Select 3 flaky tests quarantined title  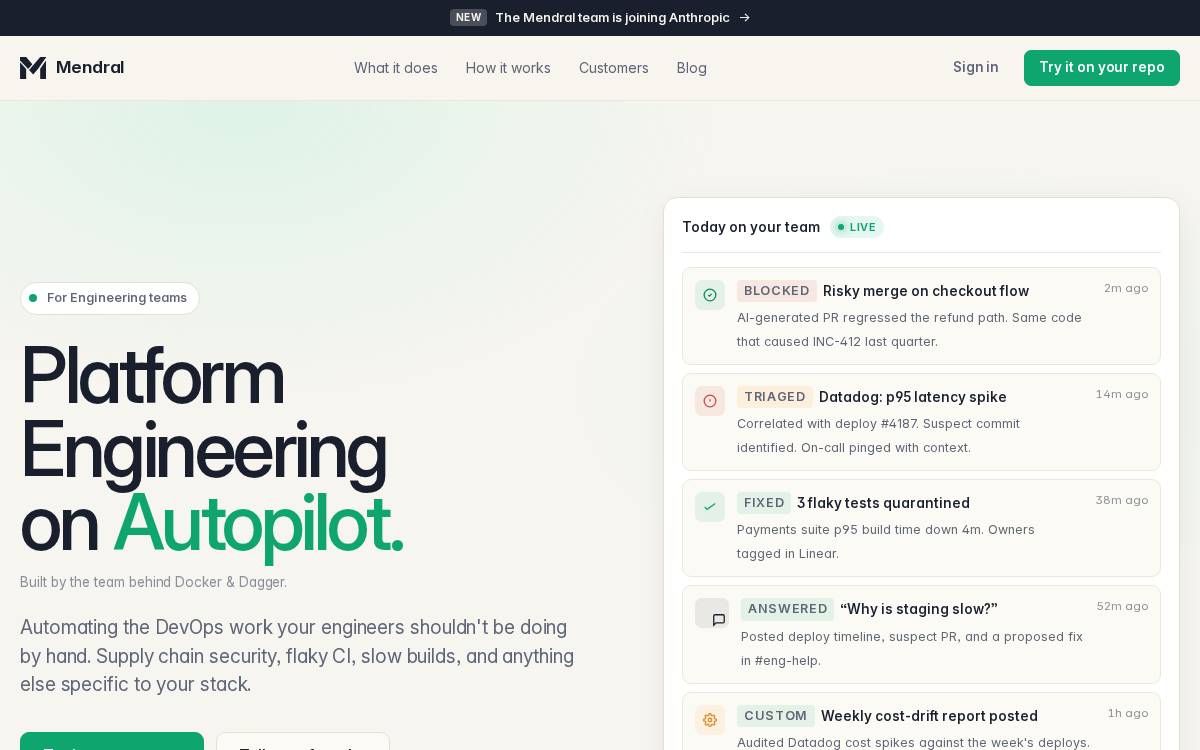coord(883,503)
